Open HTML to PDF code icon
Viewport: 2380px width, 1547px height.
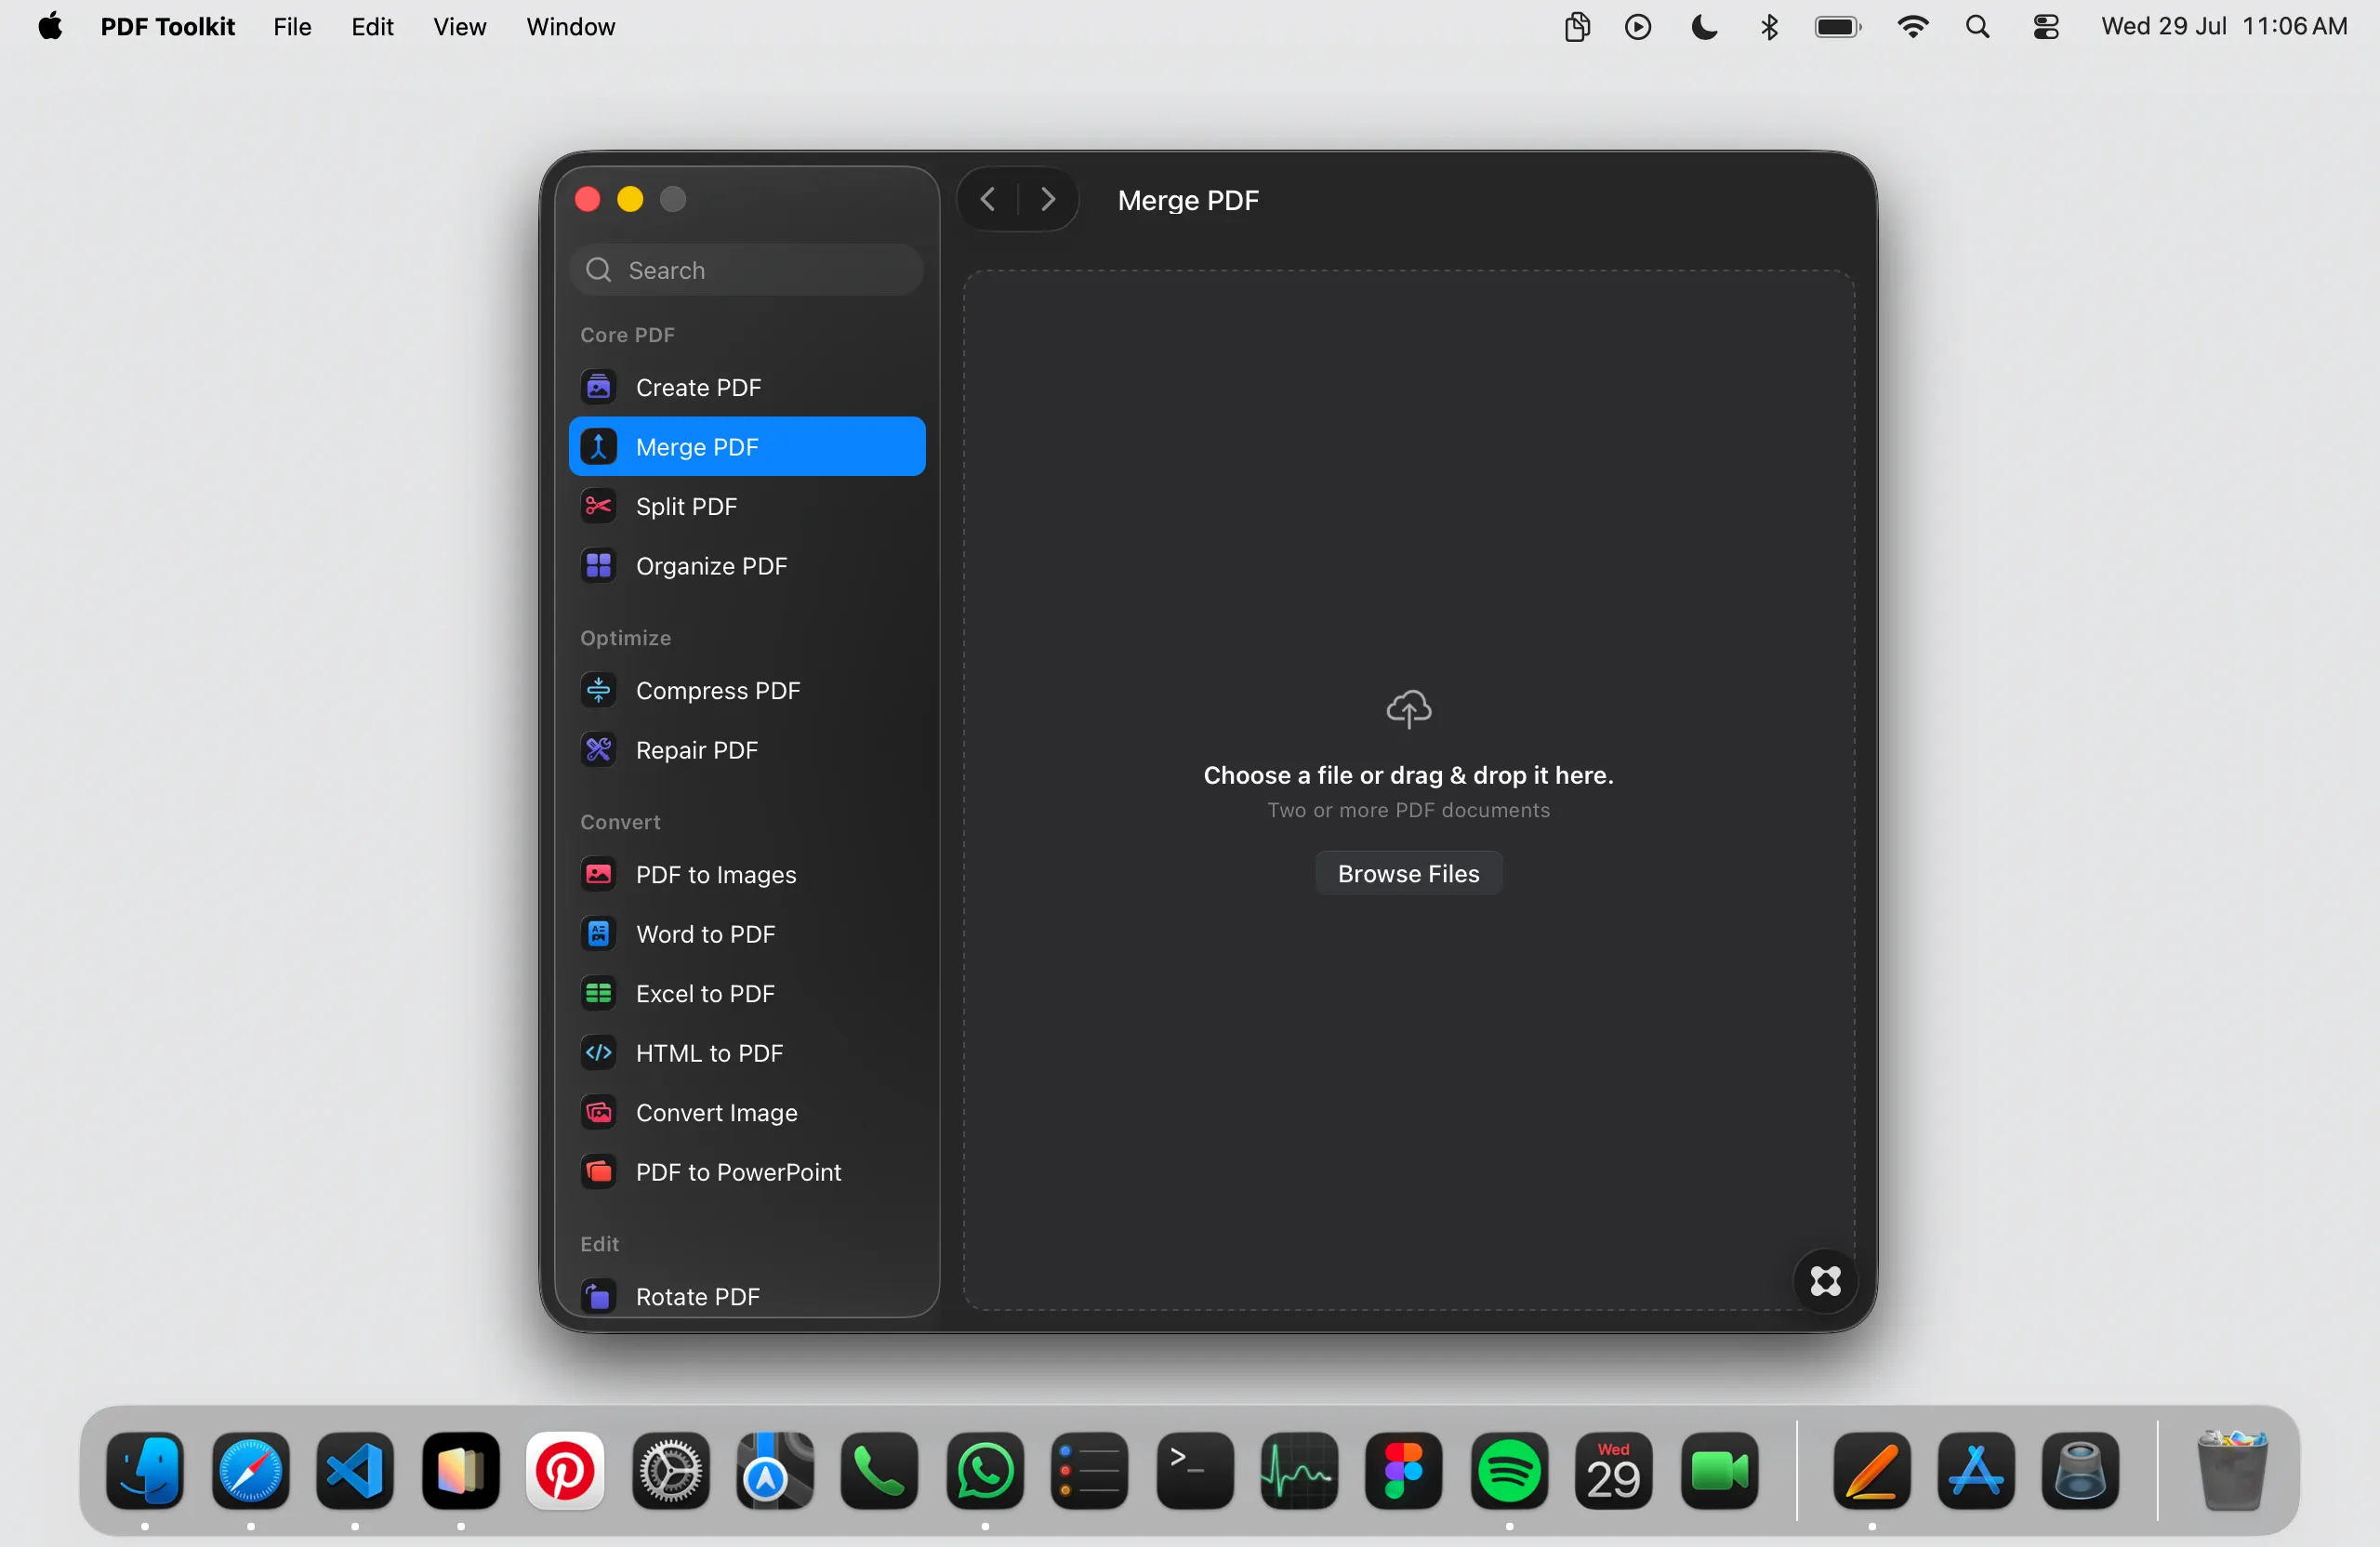click(x=598, y=1053)
